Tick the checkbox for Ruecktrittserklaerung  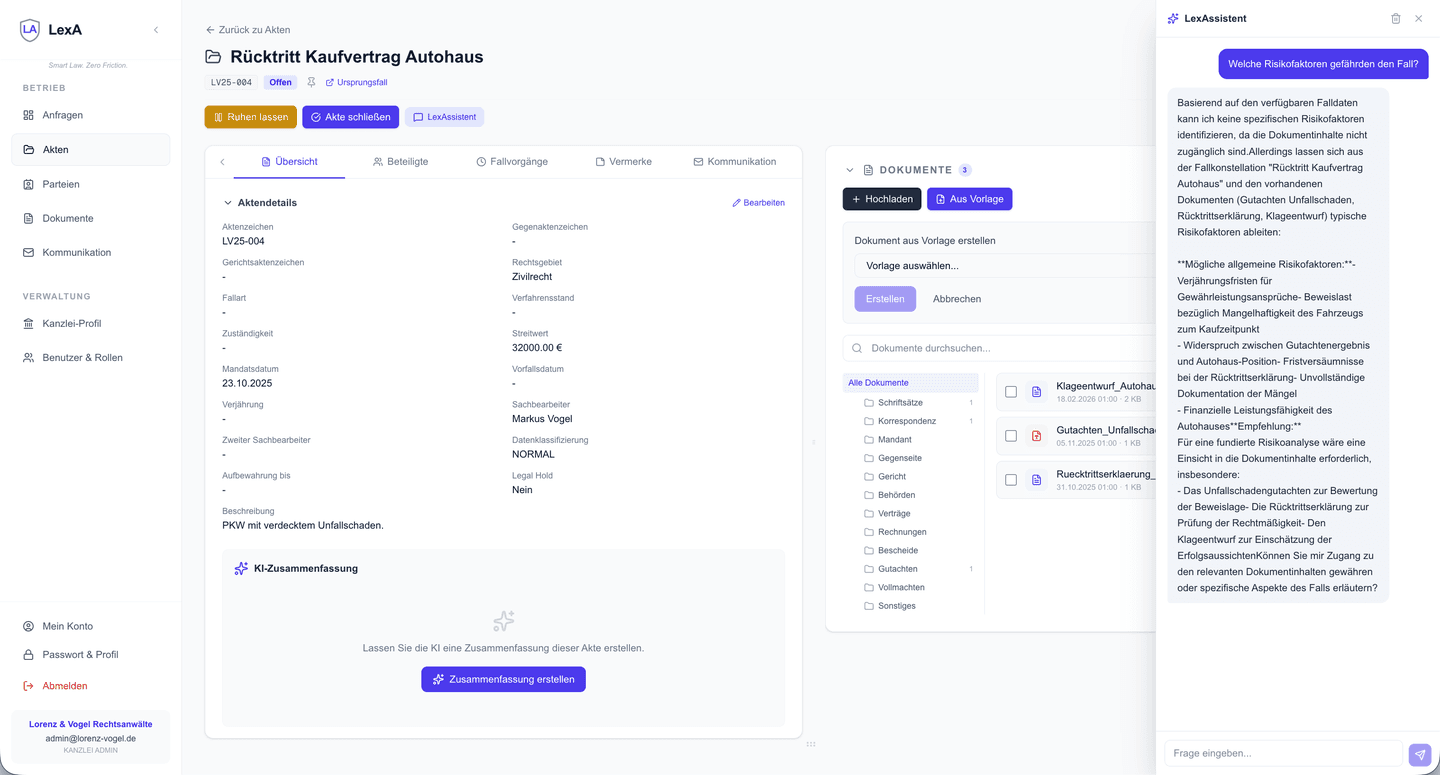tap(1010, 479)
